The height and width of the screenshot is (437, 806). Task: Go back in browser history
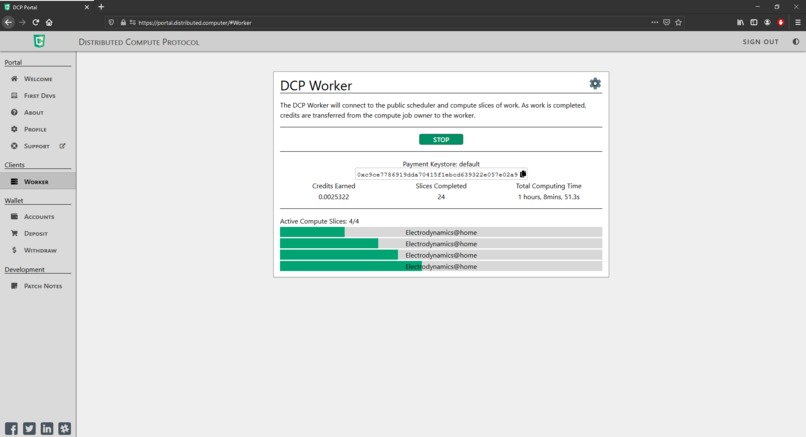(x=8, y=22)
